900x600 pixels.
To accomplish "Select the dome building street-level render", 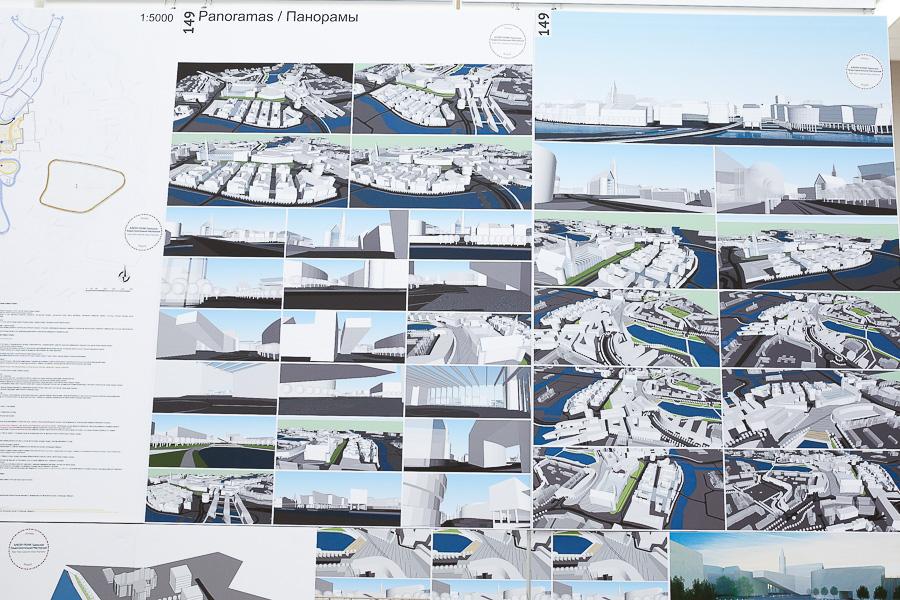I will pyautogui.click(x=805, y=180).
